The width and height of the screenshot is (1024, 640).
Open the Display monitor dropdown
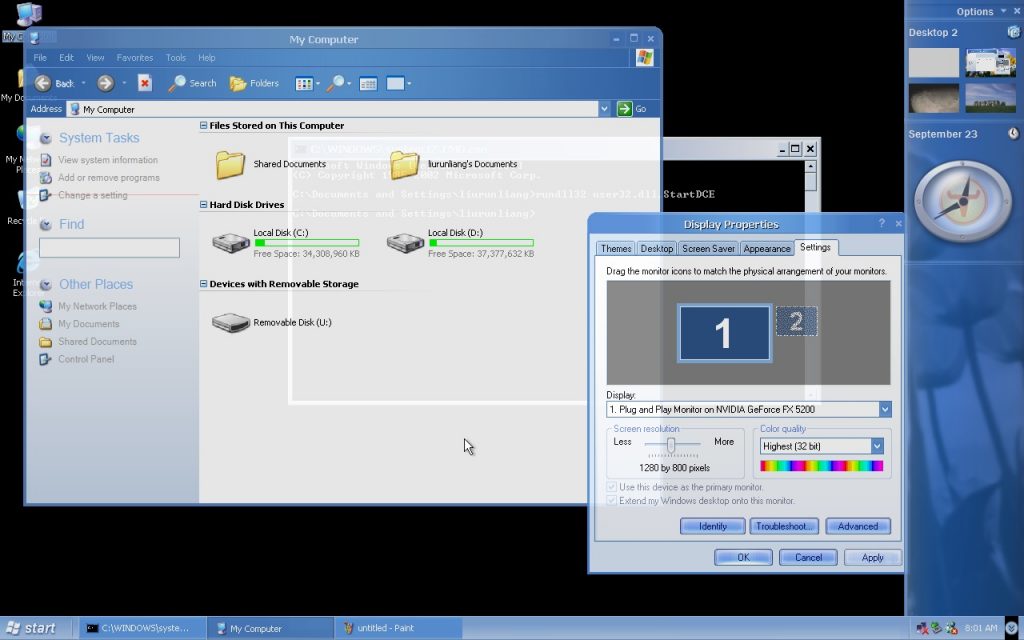(884, 409)
